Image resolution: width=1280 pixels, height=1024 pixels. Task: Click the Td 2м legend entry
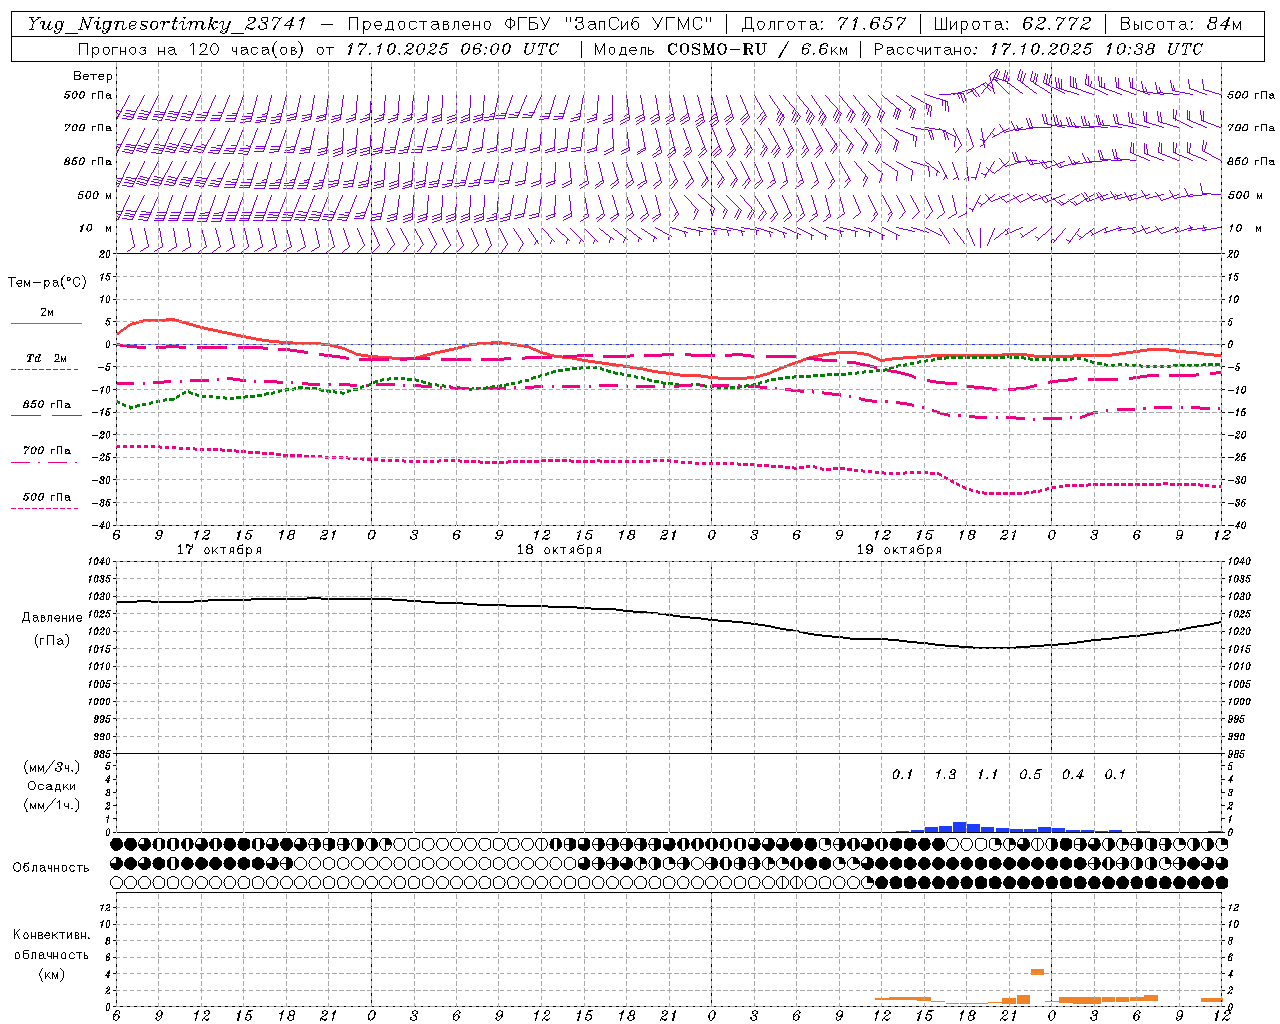point(47,357)
